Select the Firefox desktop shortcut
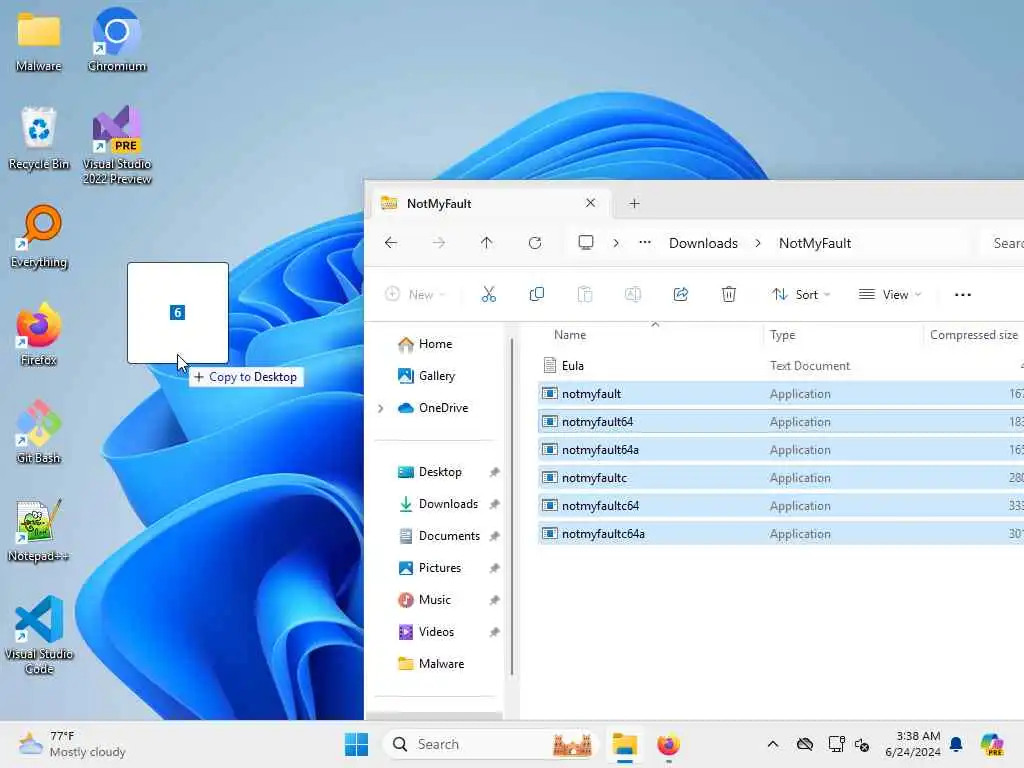 pyautogui.click(x=39, y=334)
